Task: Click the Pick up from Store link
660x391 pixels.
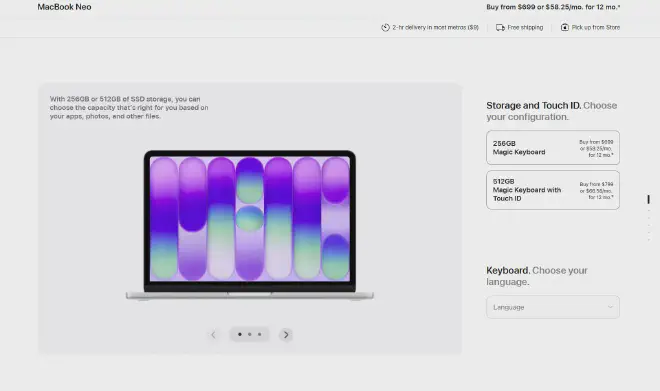Action: tap(596, 27)
